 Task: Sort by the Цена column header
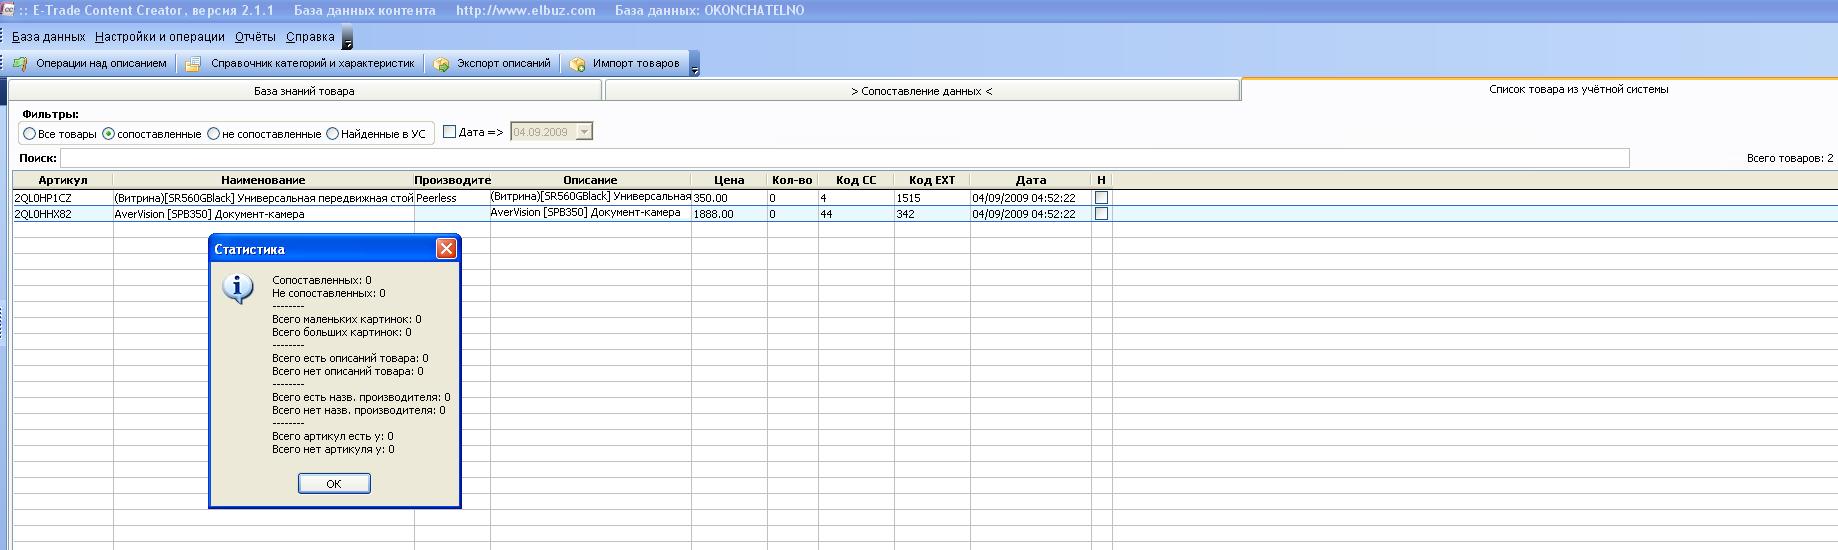click(729, 180)
